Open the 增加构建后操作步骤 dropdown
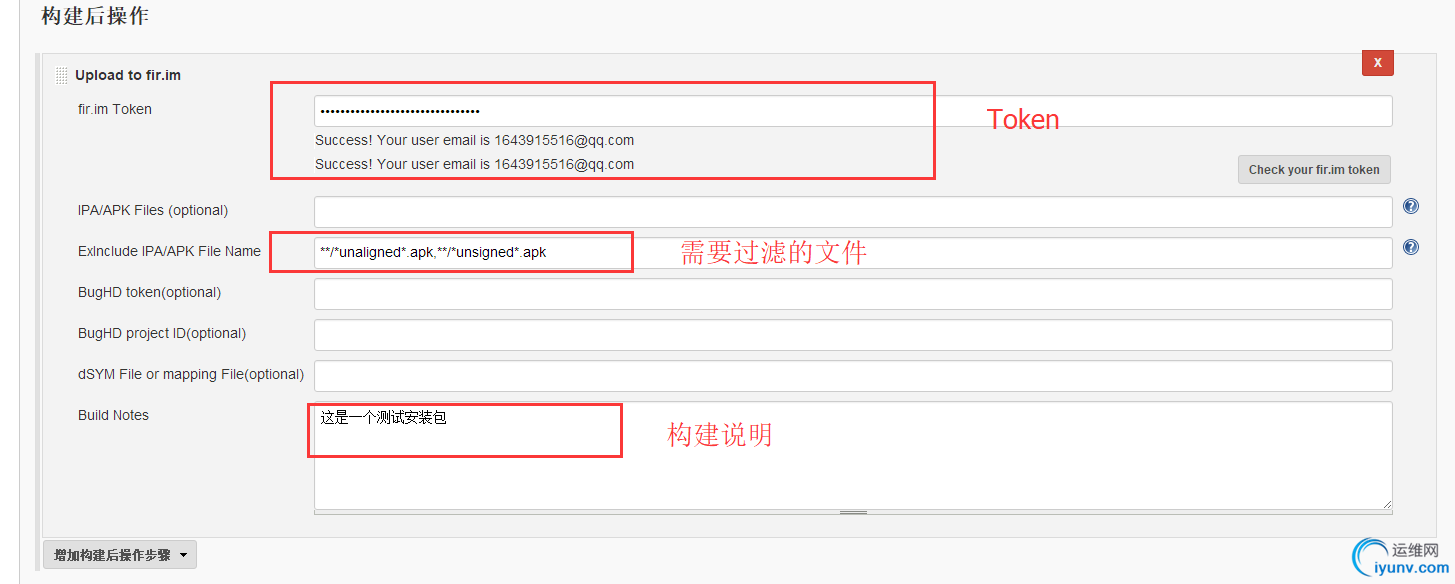 [x=120, y=554]
